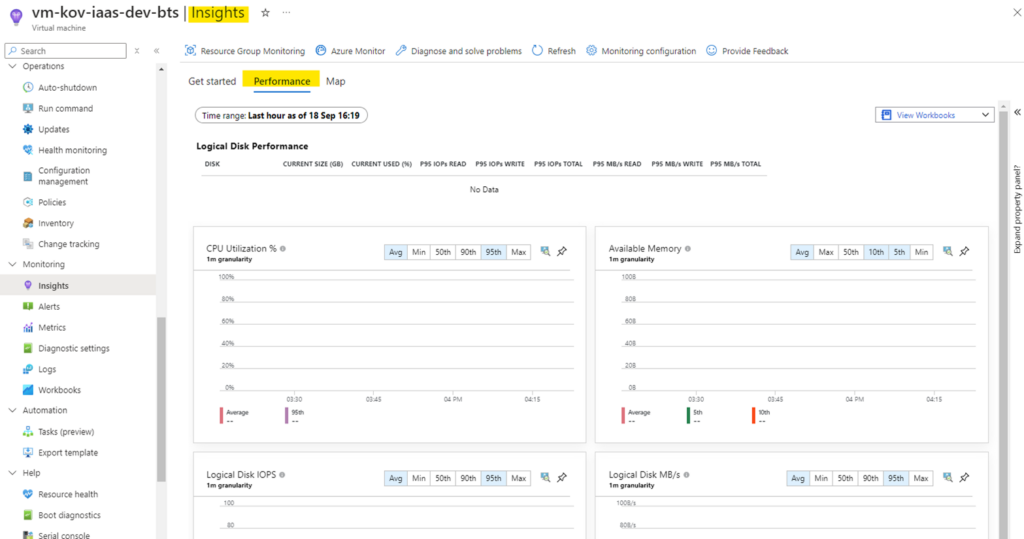Collapse the Operations section

click(x=12, y=67)
